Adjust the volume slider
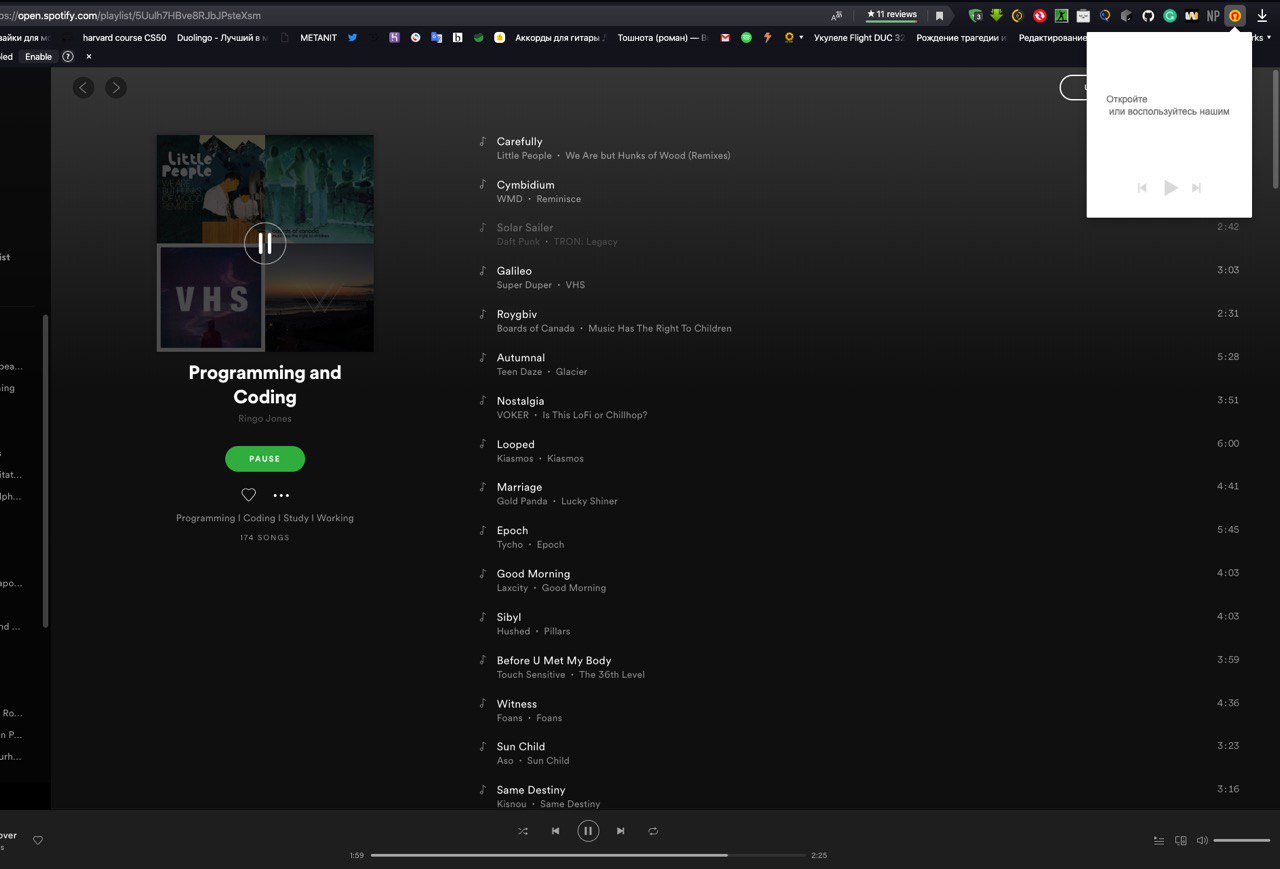 pyautogui.click(x=1241, y=841)
